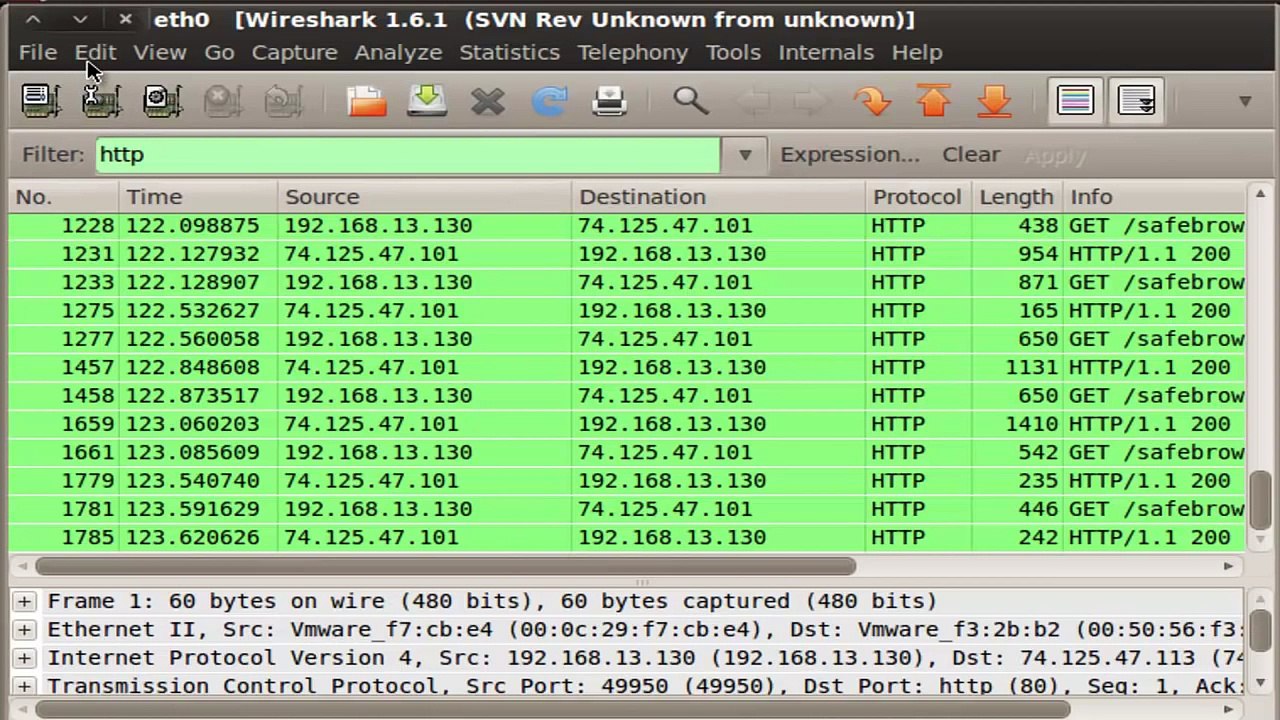Click the Filter: label button
Viewport: 1280px width, 720px height.
pyautogui.click(x=54, y=155)
